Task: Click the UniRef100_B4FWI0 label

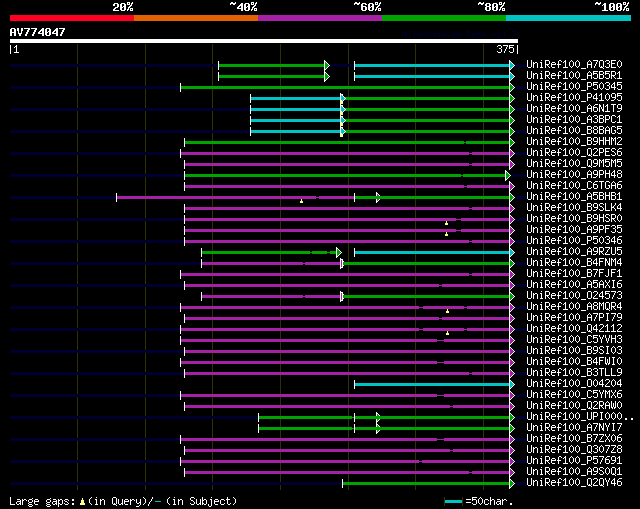Action: 574,362
